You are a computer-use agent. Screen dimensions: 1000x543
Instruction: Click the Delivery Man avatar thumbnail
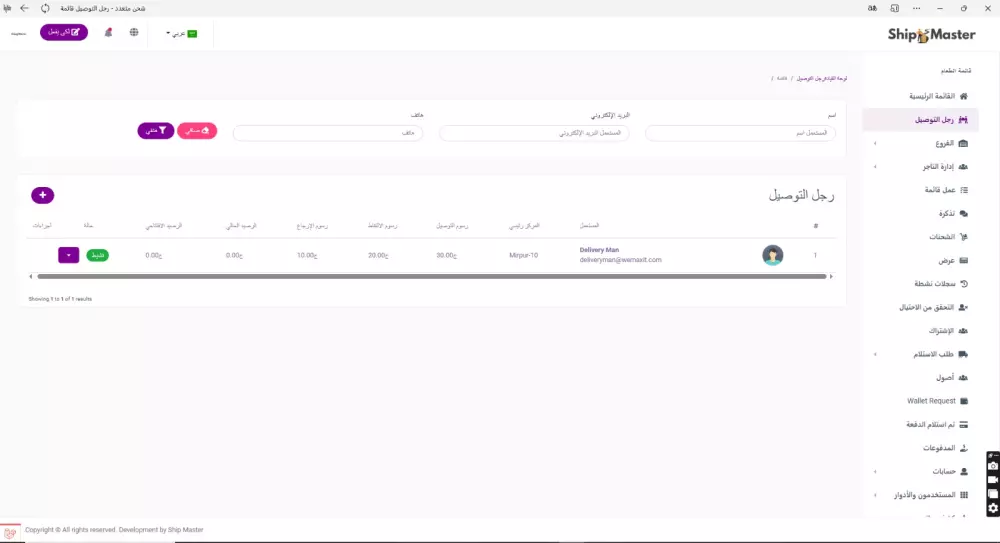coord(772,255)
